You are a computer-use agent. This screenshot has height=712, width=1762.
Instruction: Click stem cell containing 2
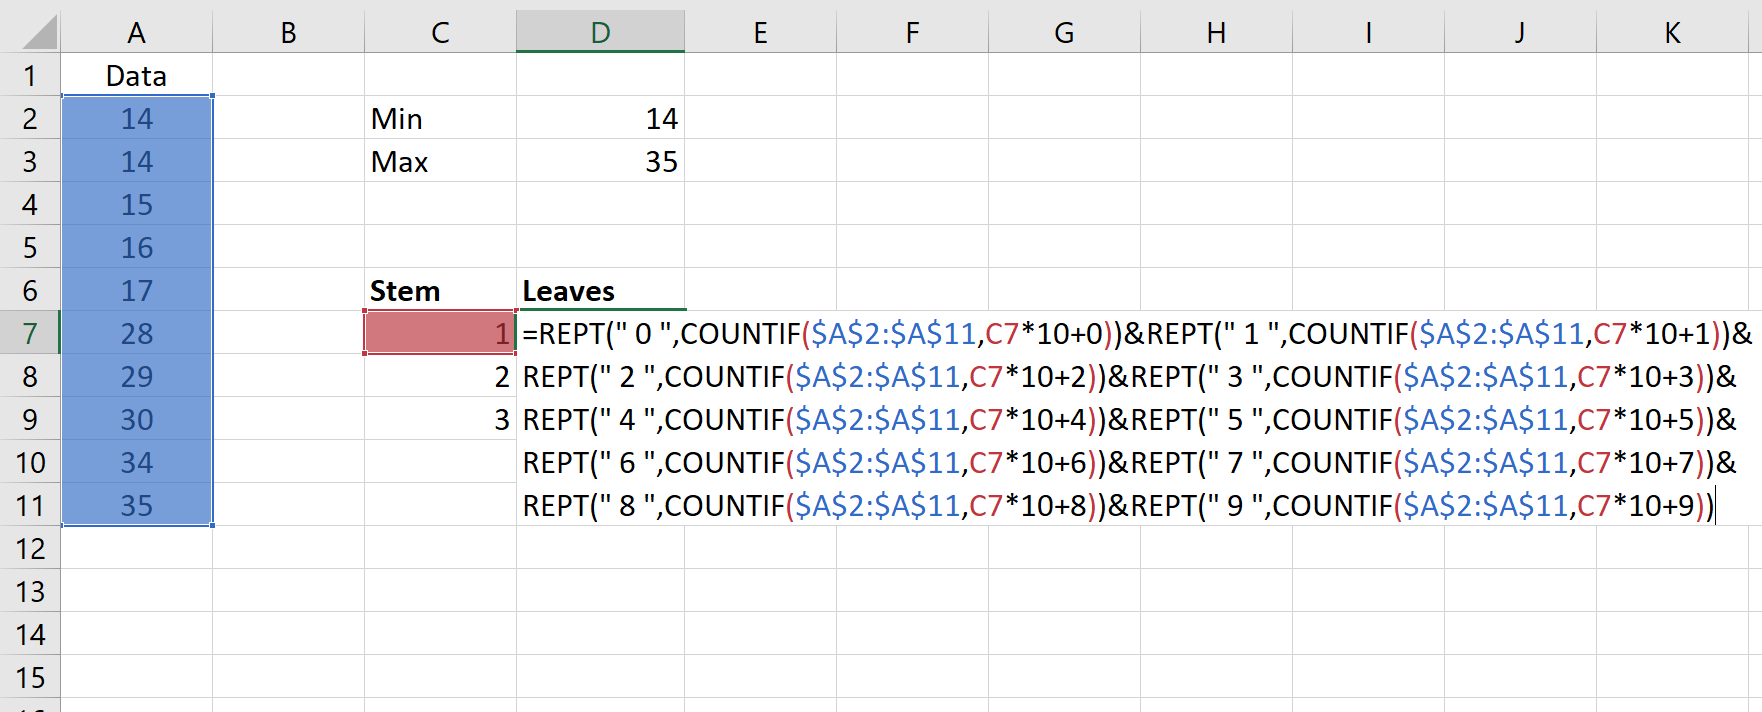pyautogui.click(x=441, y=376)
